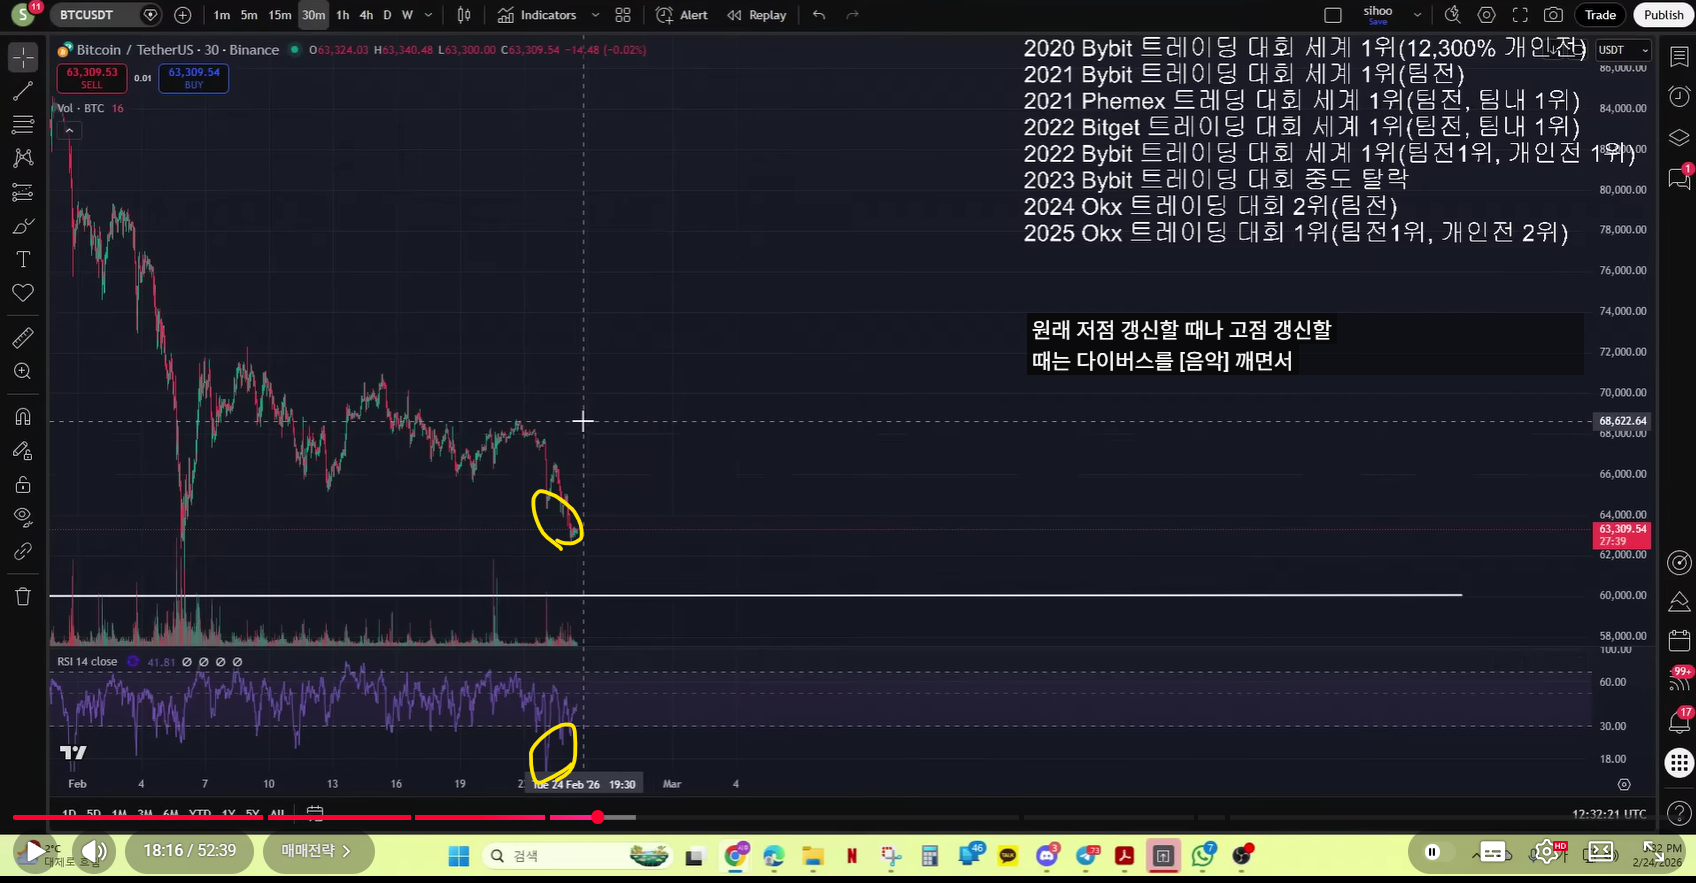Open indicator templates grid icon

pyautogui.click(x=623, y=15)
